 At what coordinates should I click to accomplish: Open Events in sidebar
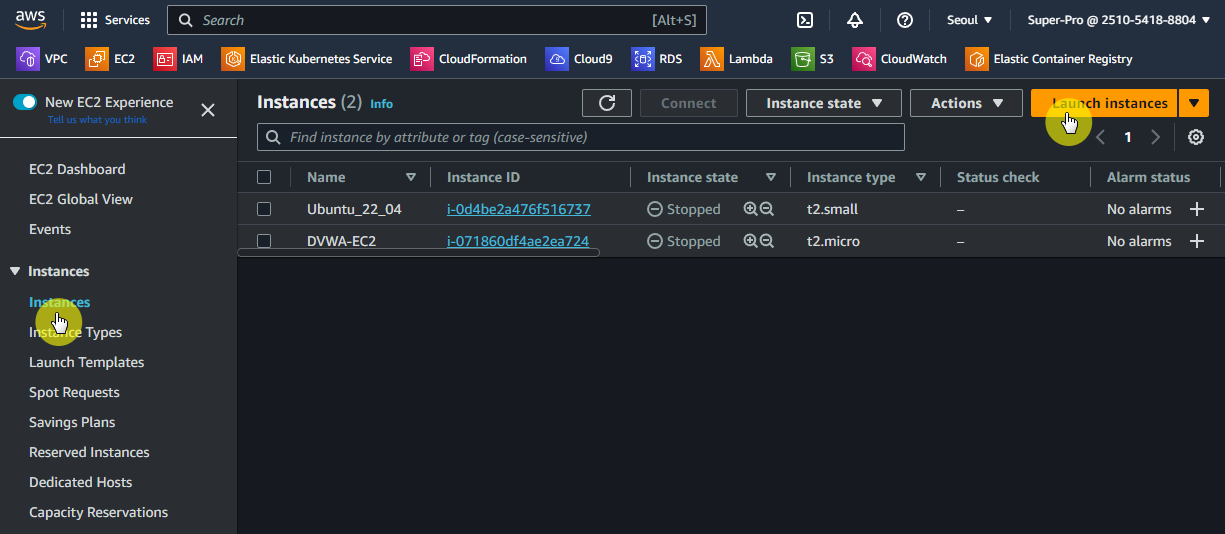(50, 229)
